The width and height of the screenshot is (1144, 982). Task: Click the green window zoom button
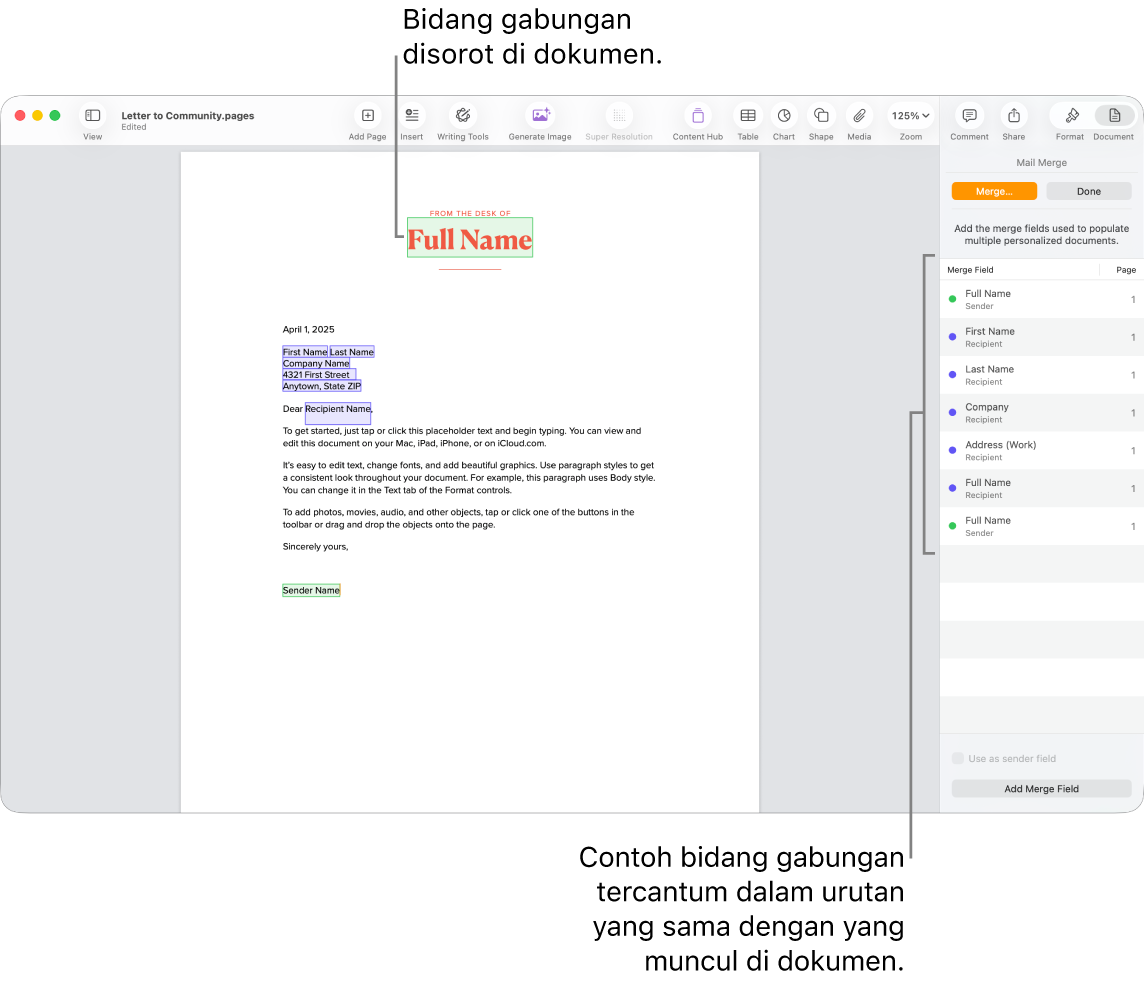[x=55, y=115]
